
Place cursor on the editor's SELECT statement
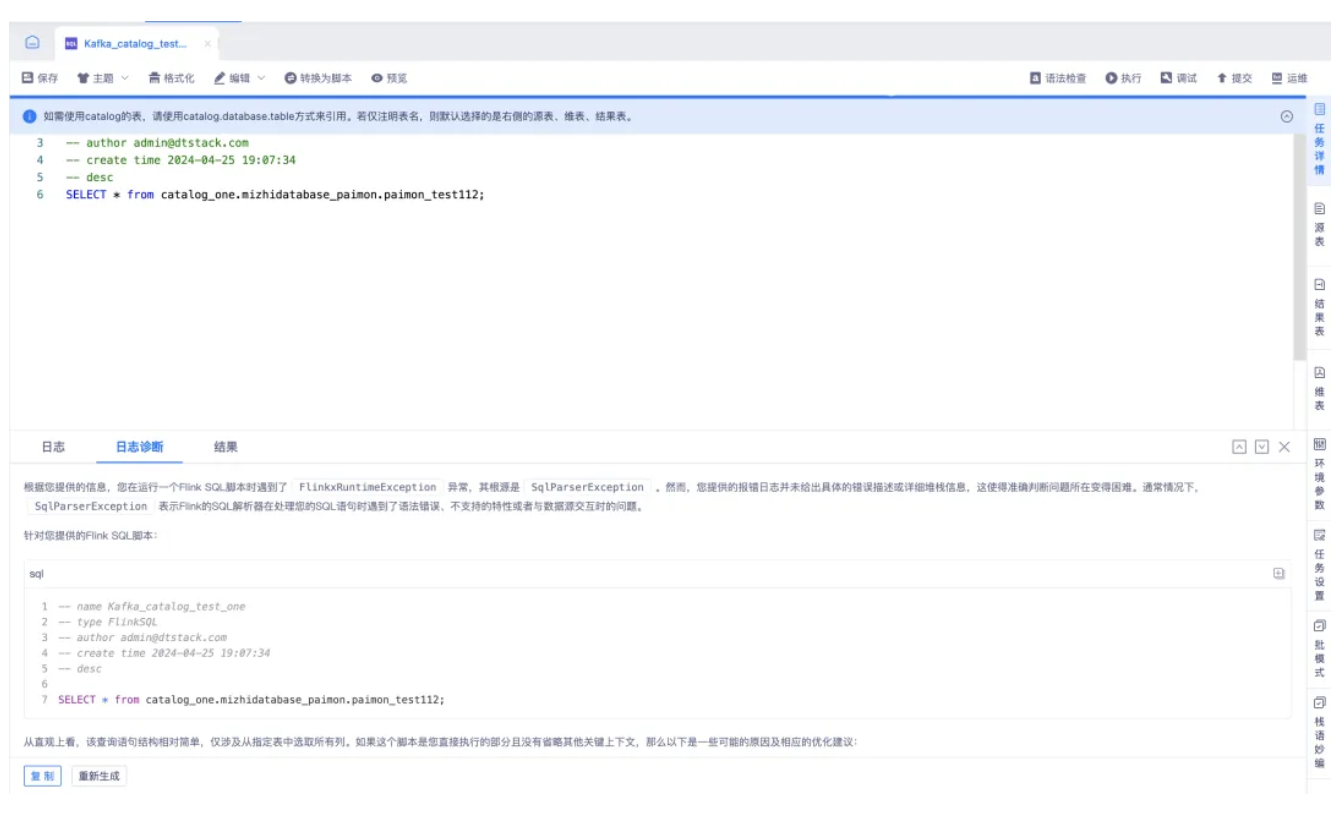click(x=275, y=195)
